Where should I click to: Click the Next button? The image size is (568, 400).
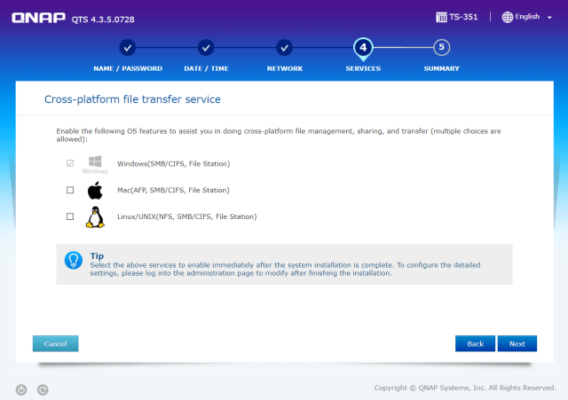click(517, 343)
